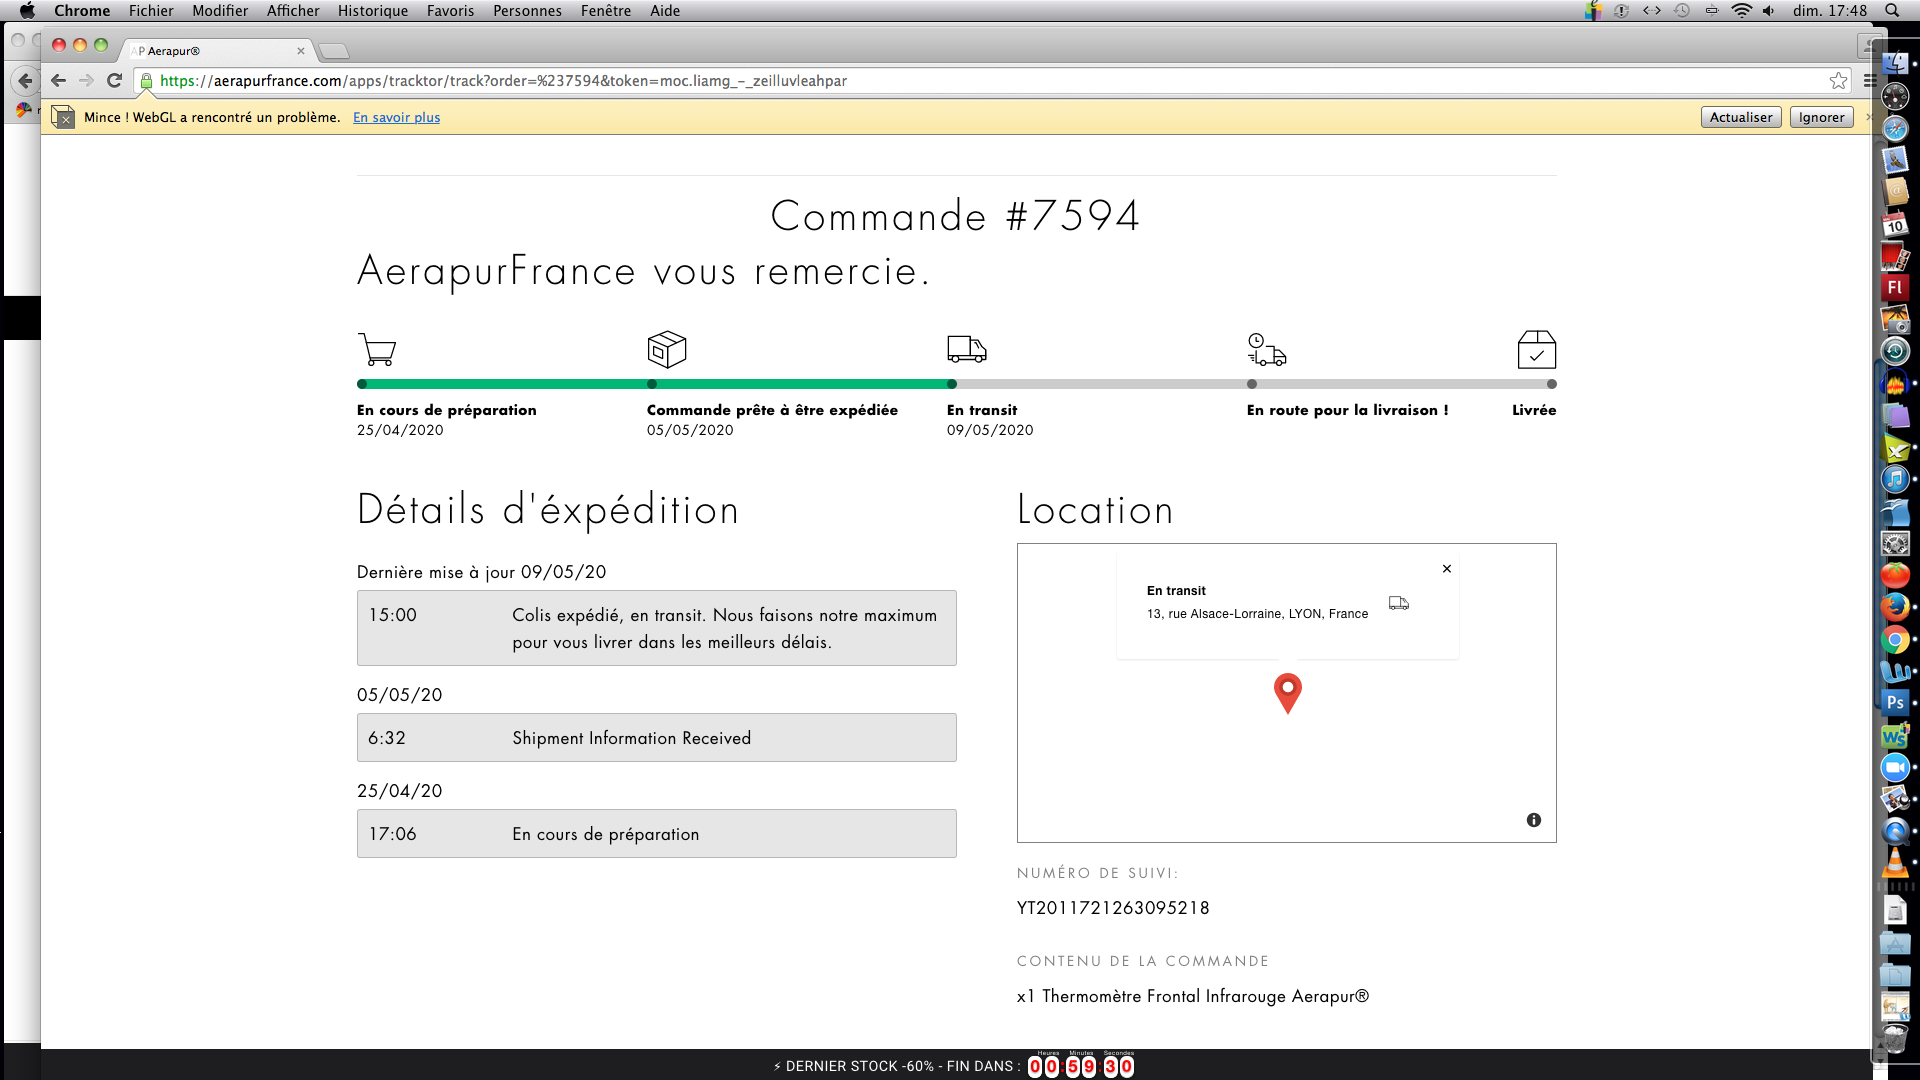Image resolution: width=1920 pixels, height=1080 pixels.
Task: Open the Historique menu
Action: 373,11
